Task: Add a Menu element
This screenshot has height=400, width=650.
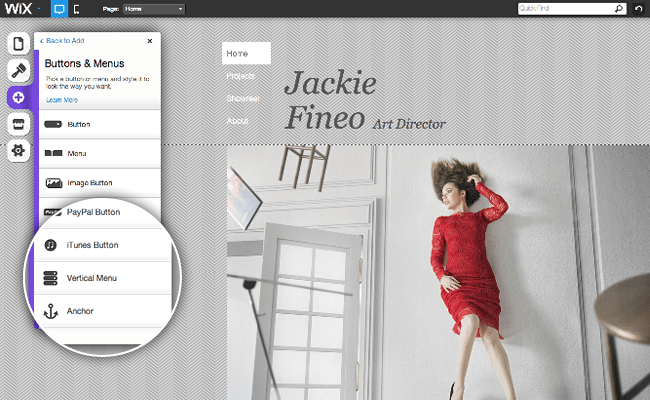Action: (x=99, y=153)
